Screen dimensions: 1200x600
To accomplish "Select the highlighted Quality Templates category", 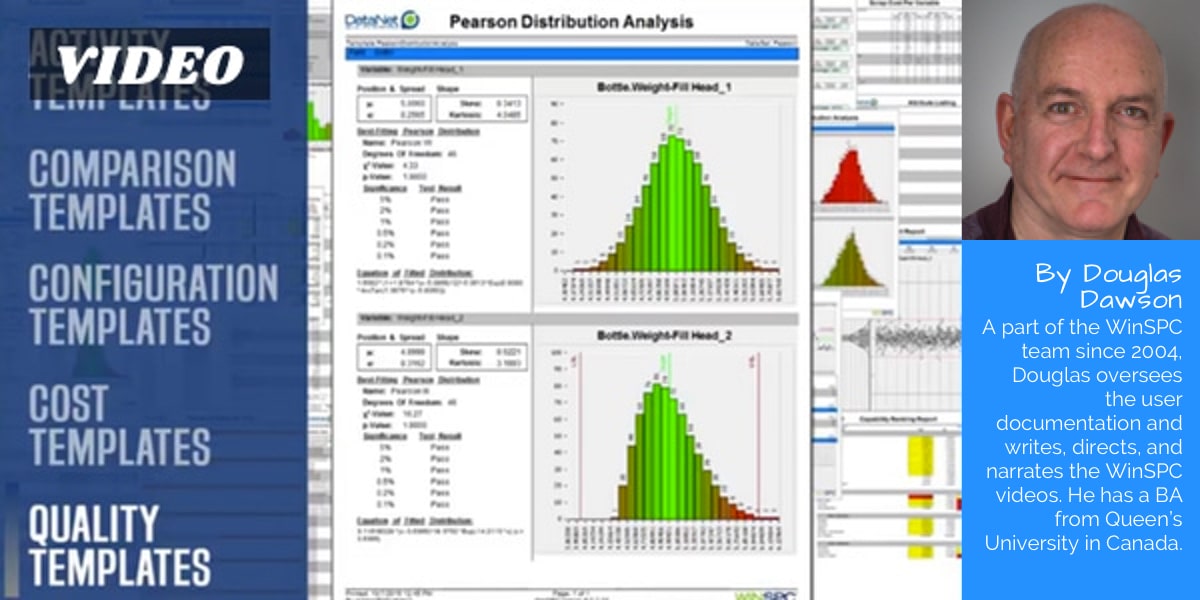I will click(119, 546).
